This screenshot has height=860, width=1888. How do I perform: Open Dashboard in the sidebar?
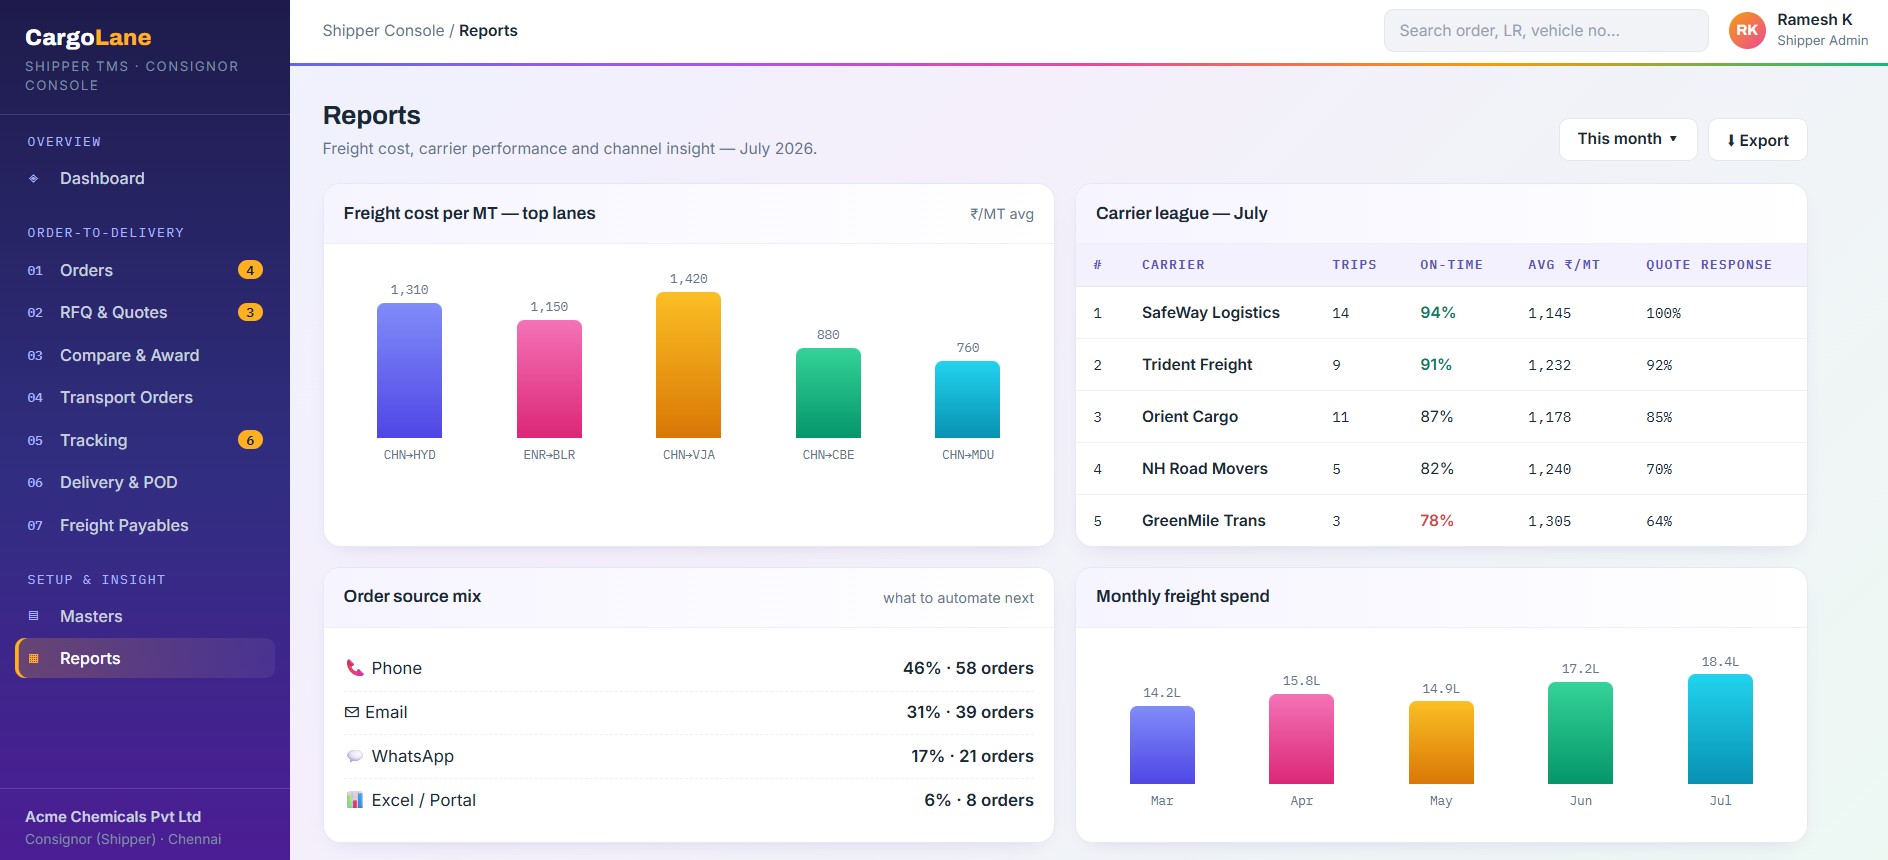pyautogui.click(x=145, y=178)
